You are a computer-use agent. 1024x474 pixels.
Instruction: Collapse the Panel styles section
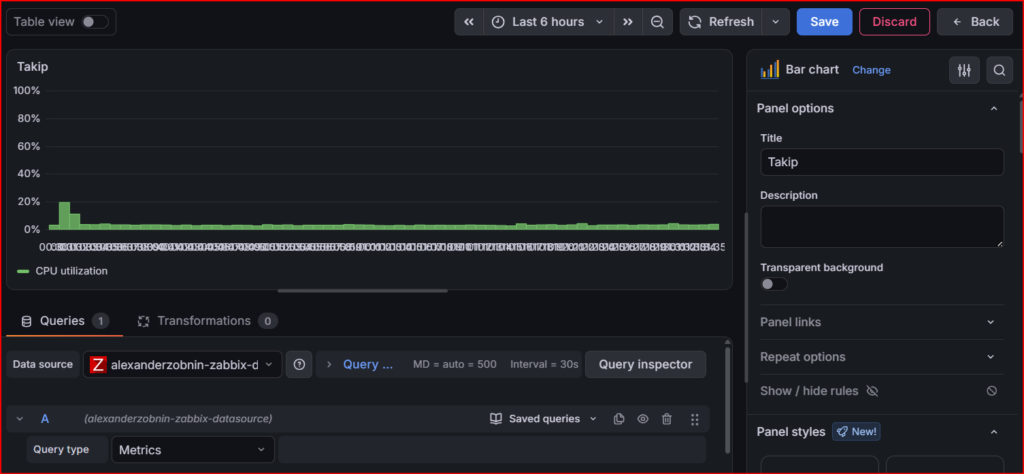(994, 432)
